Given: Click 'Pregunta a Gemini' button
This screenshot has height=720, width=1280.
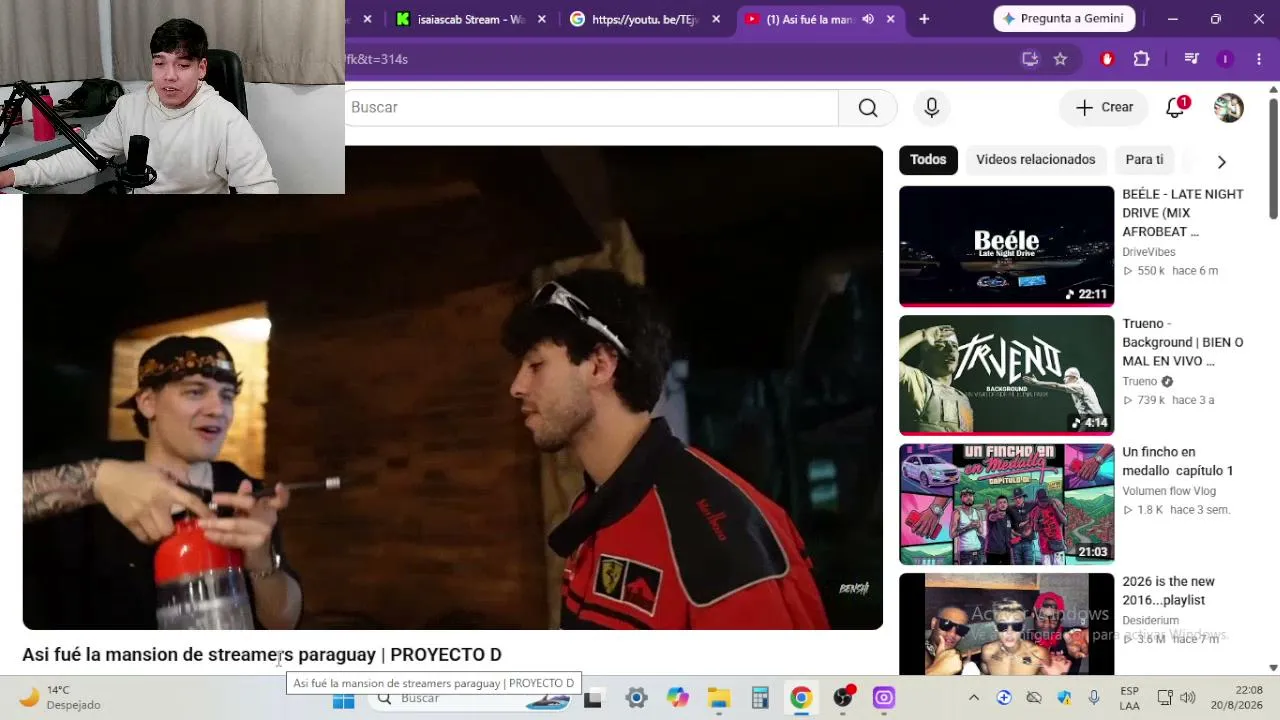Looking at the screenshot, I should [1064, 19].
